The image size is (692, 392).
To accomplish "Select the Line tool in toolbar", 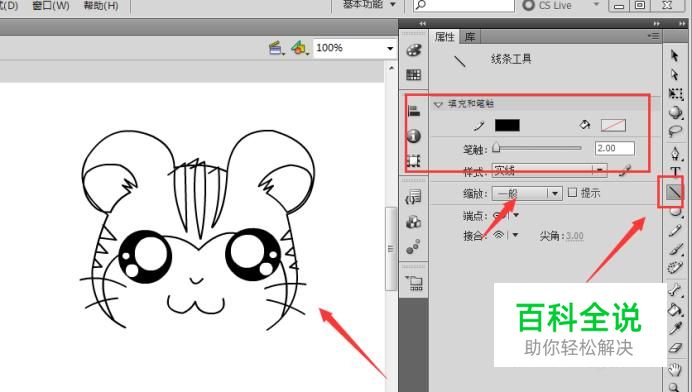I will 673,192.
